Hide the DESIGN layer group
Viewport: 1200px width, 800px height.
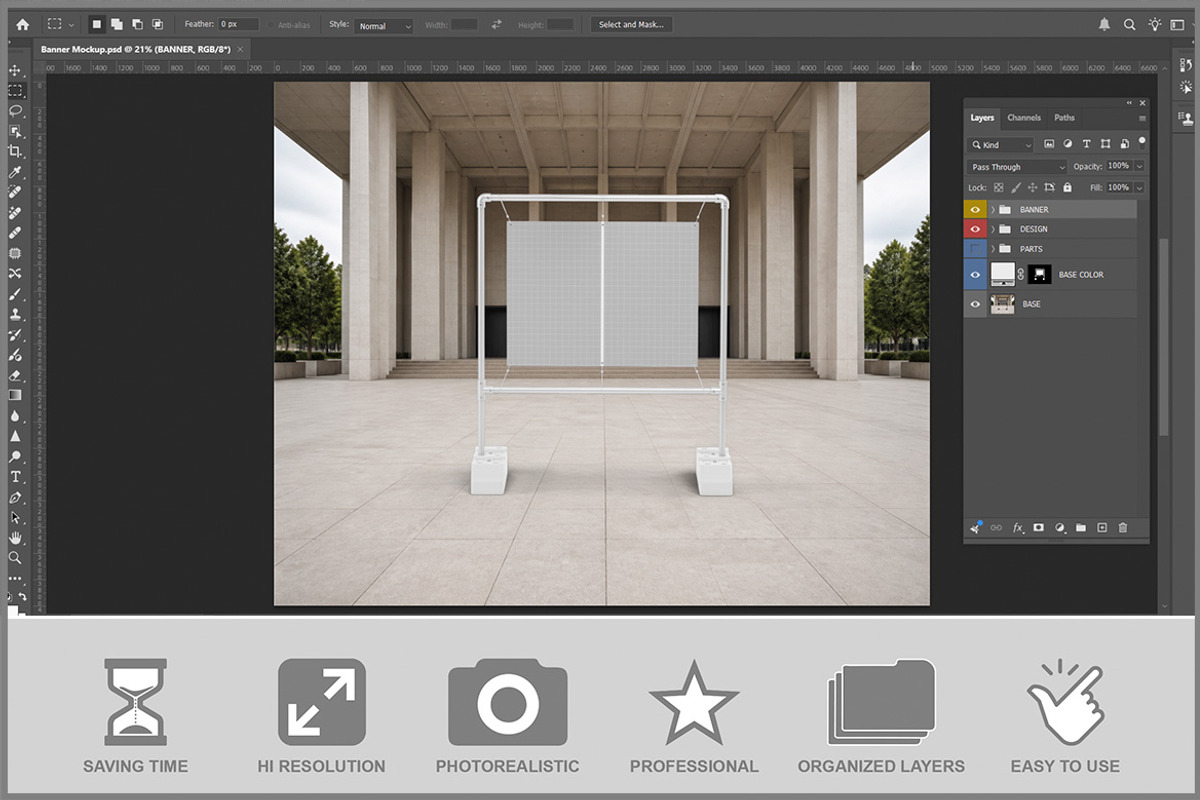click(x=976, y=229)
